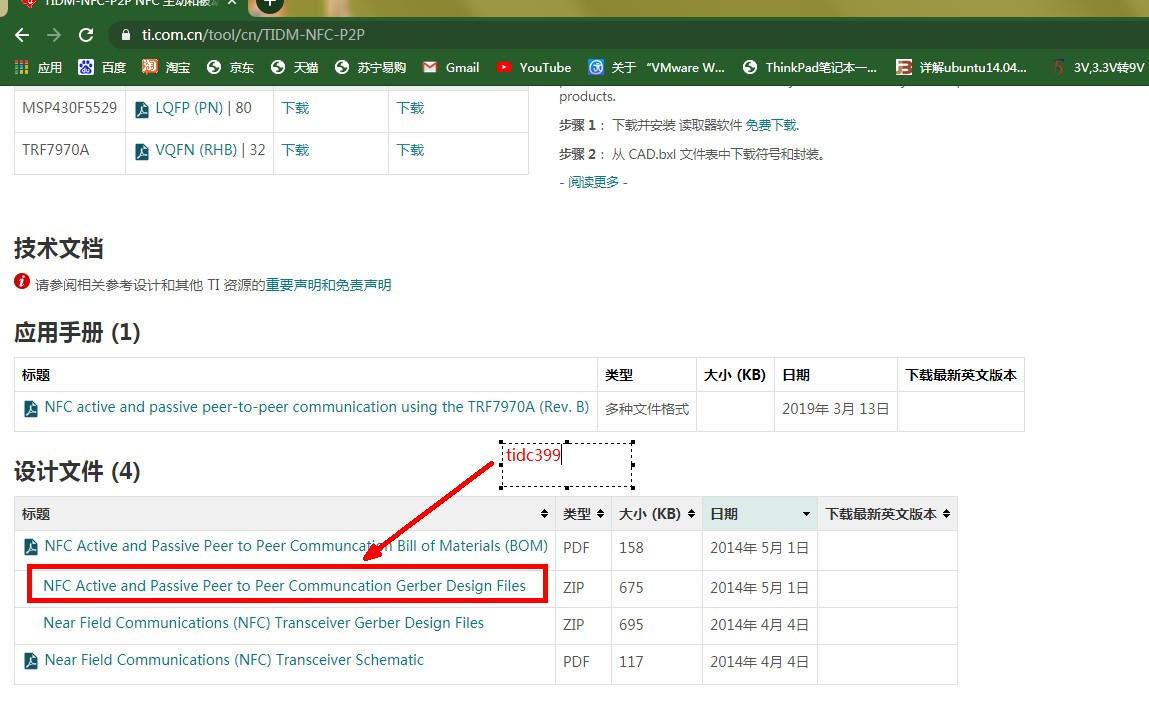Open the 关于 VMware W... bookmark
The height and width of the screenshot is (706, 1149).
[x=657, y=67]
